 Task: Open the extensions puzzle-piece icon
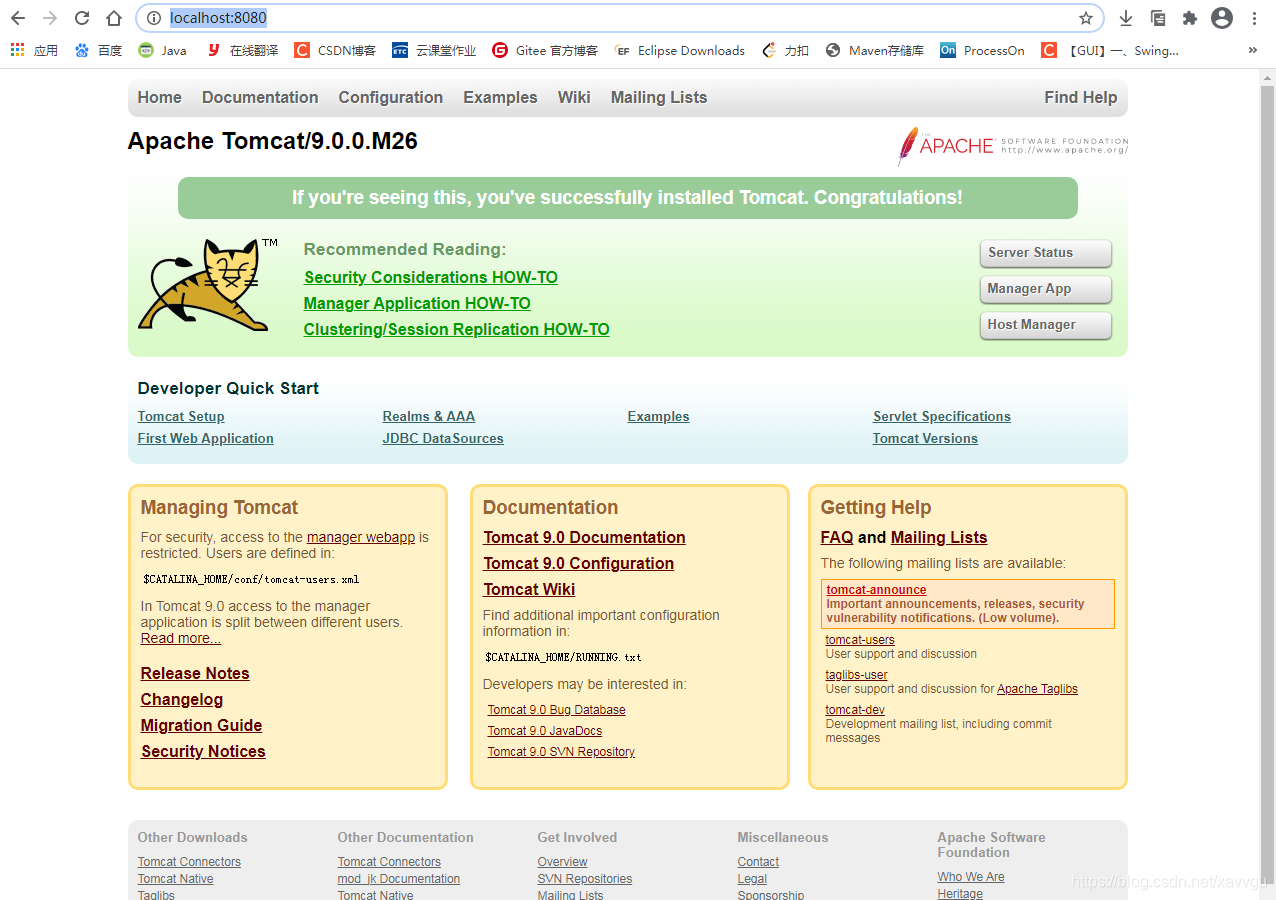[1190, 18]
